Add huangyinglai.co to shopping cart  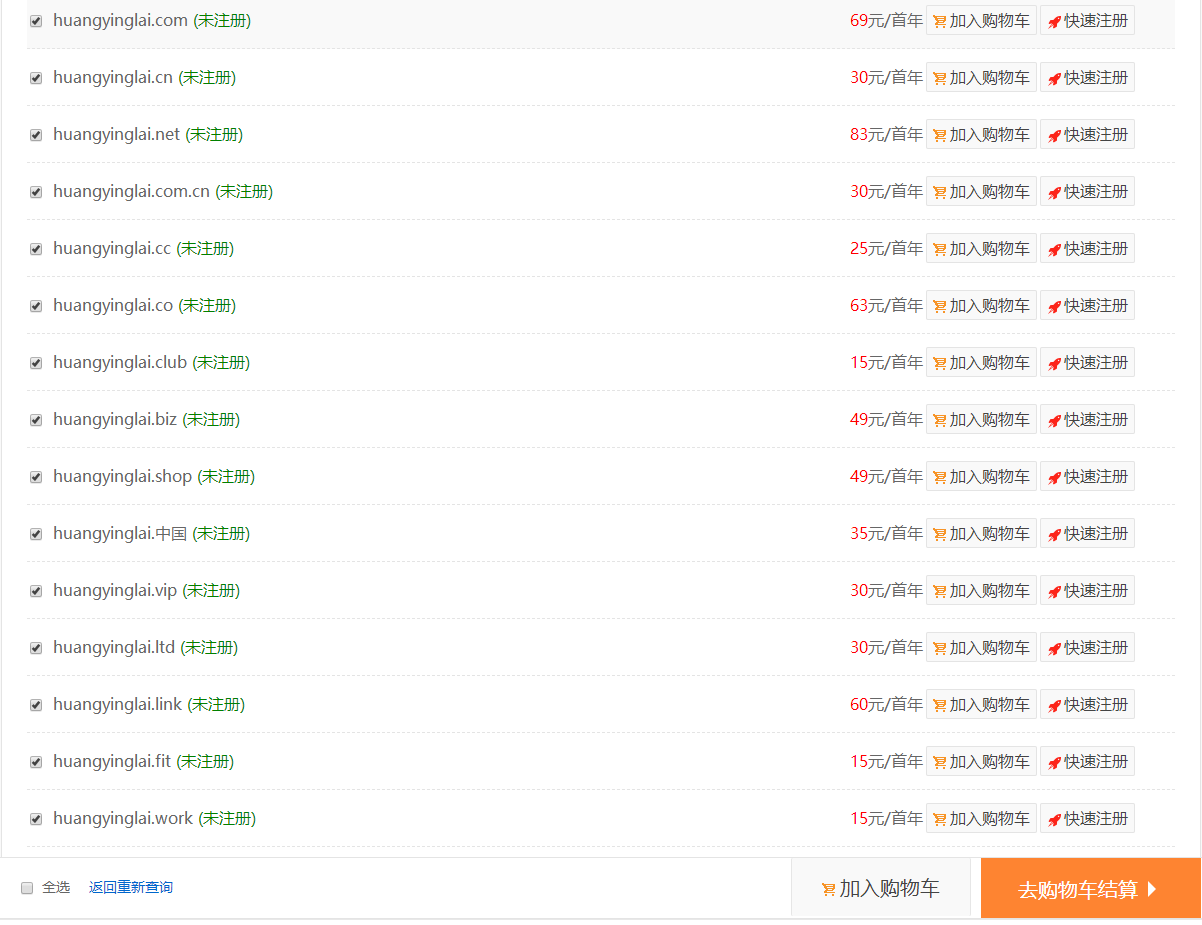pos(981,306)
